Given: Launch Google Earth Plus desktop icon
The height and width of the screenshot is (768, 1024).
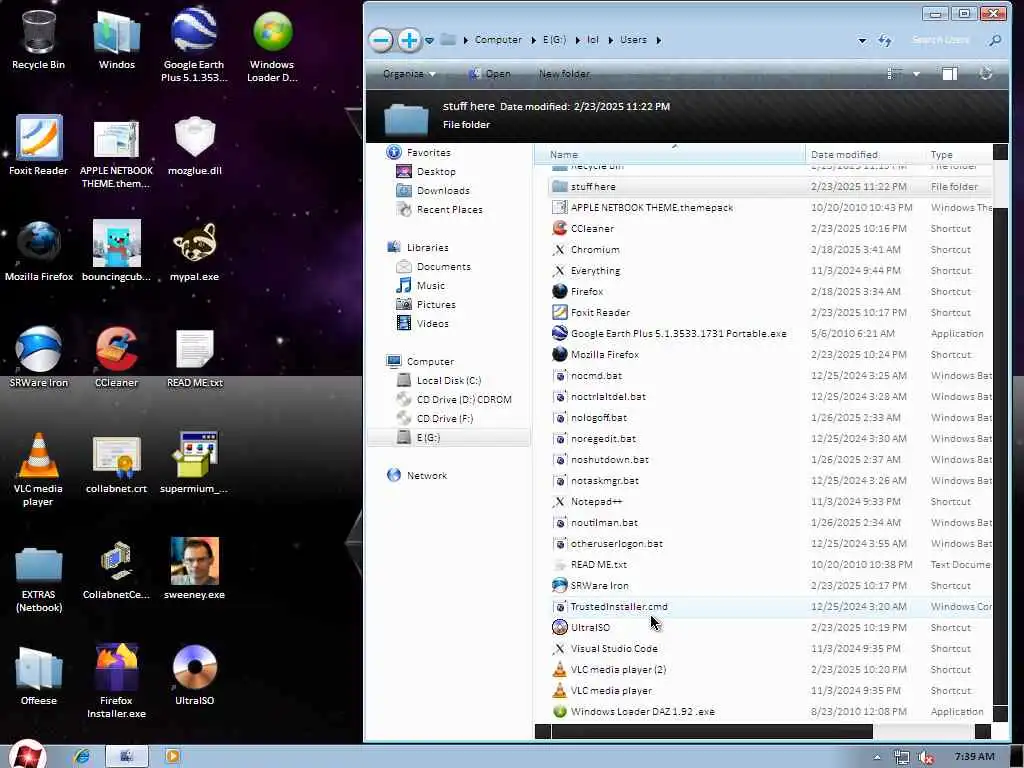Looking at the screenshot, I should (x=194, y=44).
